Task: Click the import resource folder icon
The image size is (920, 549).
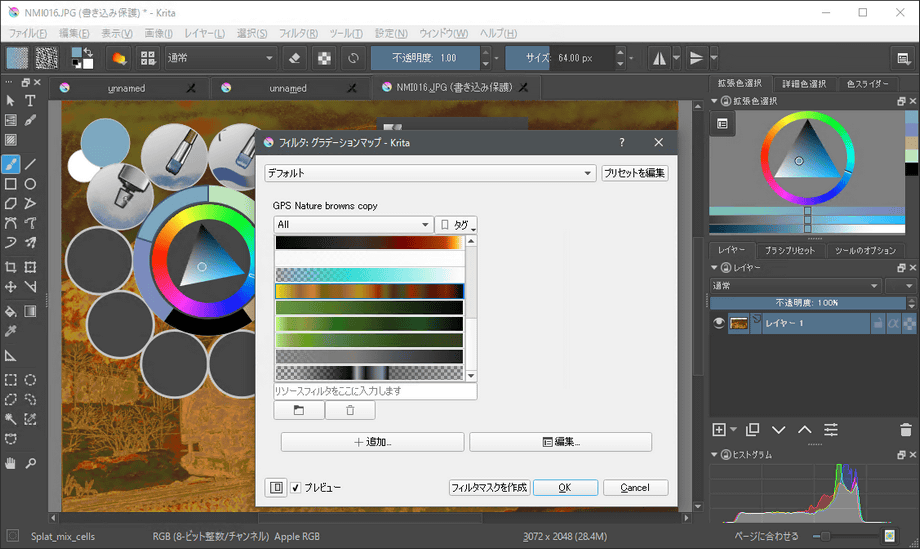Action: coord(299,410)
